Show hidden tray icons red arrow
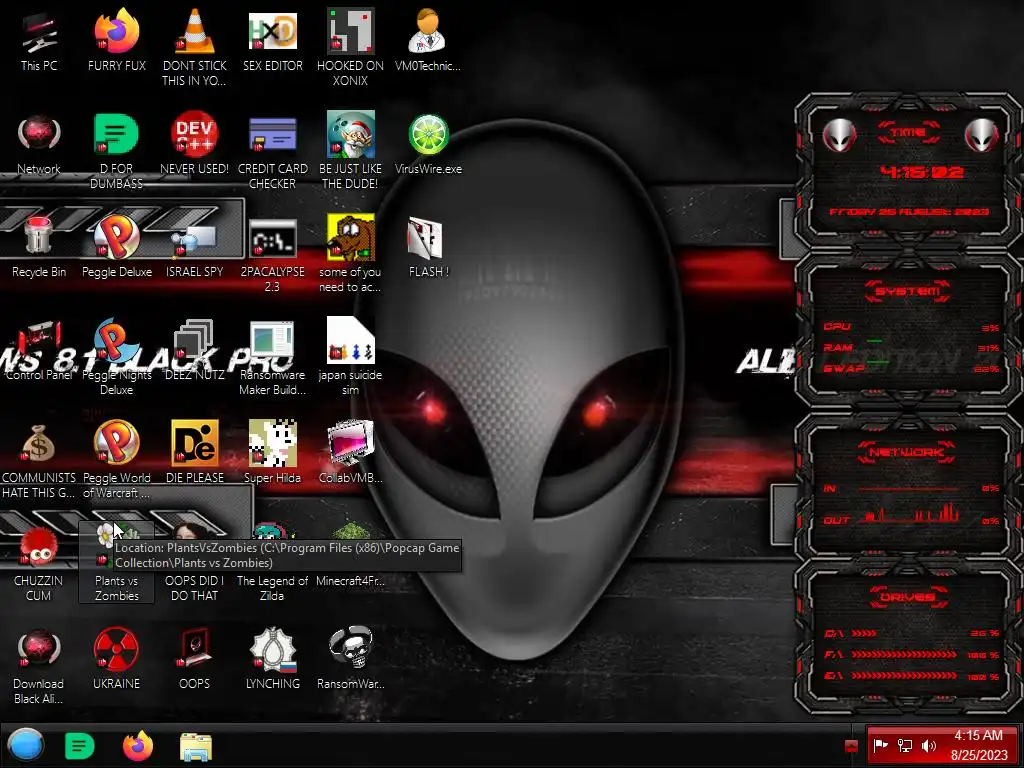 850,746
